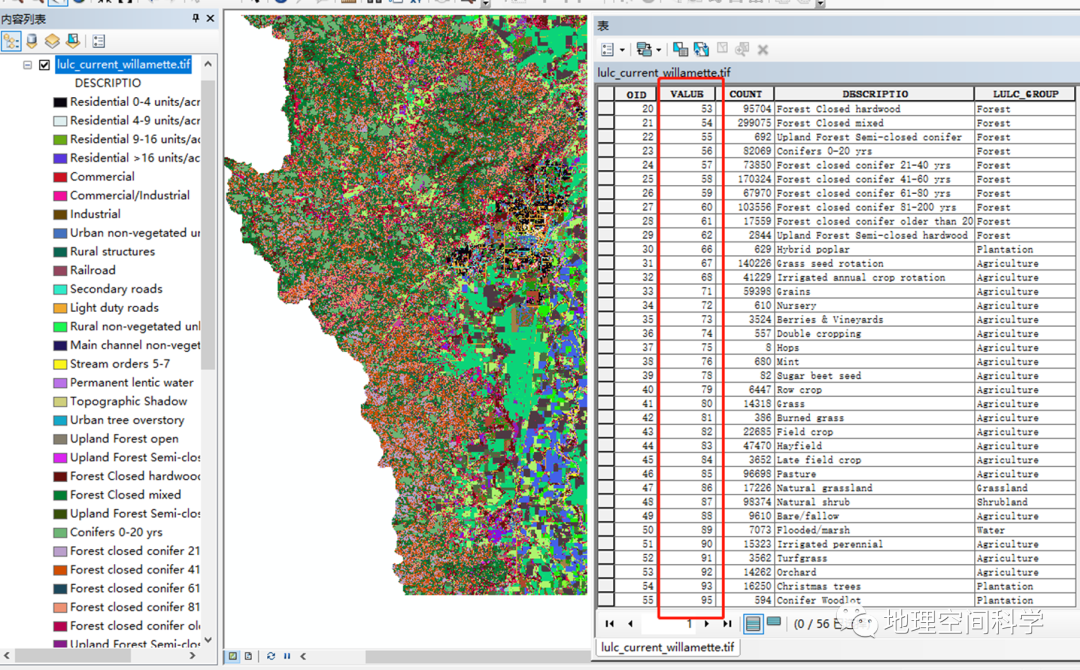Click the VALUE column header
The width and height of the screenshot is (1080, 670).
point(687,94)
